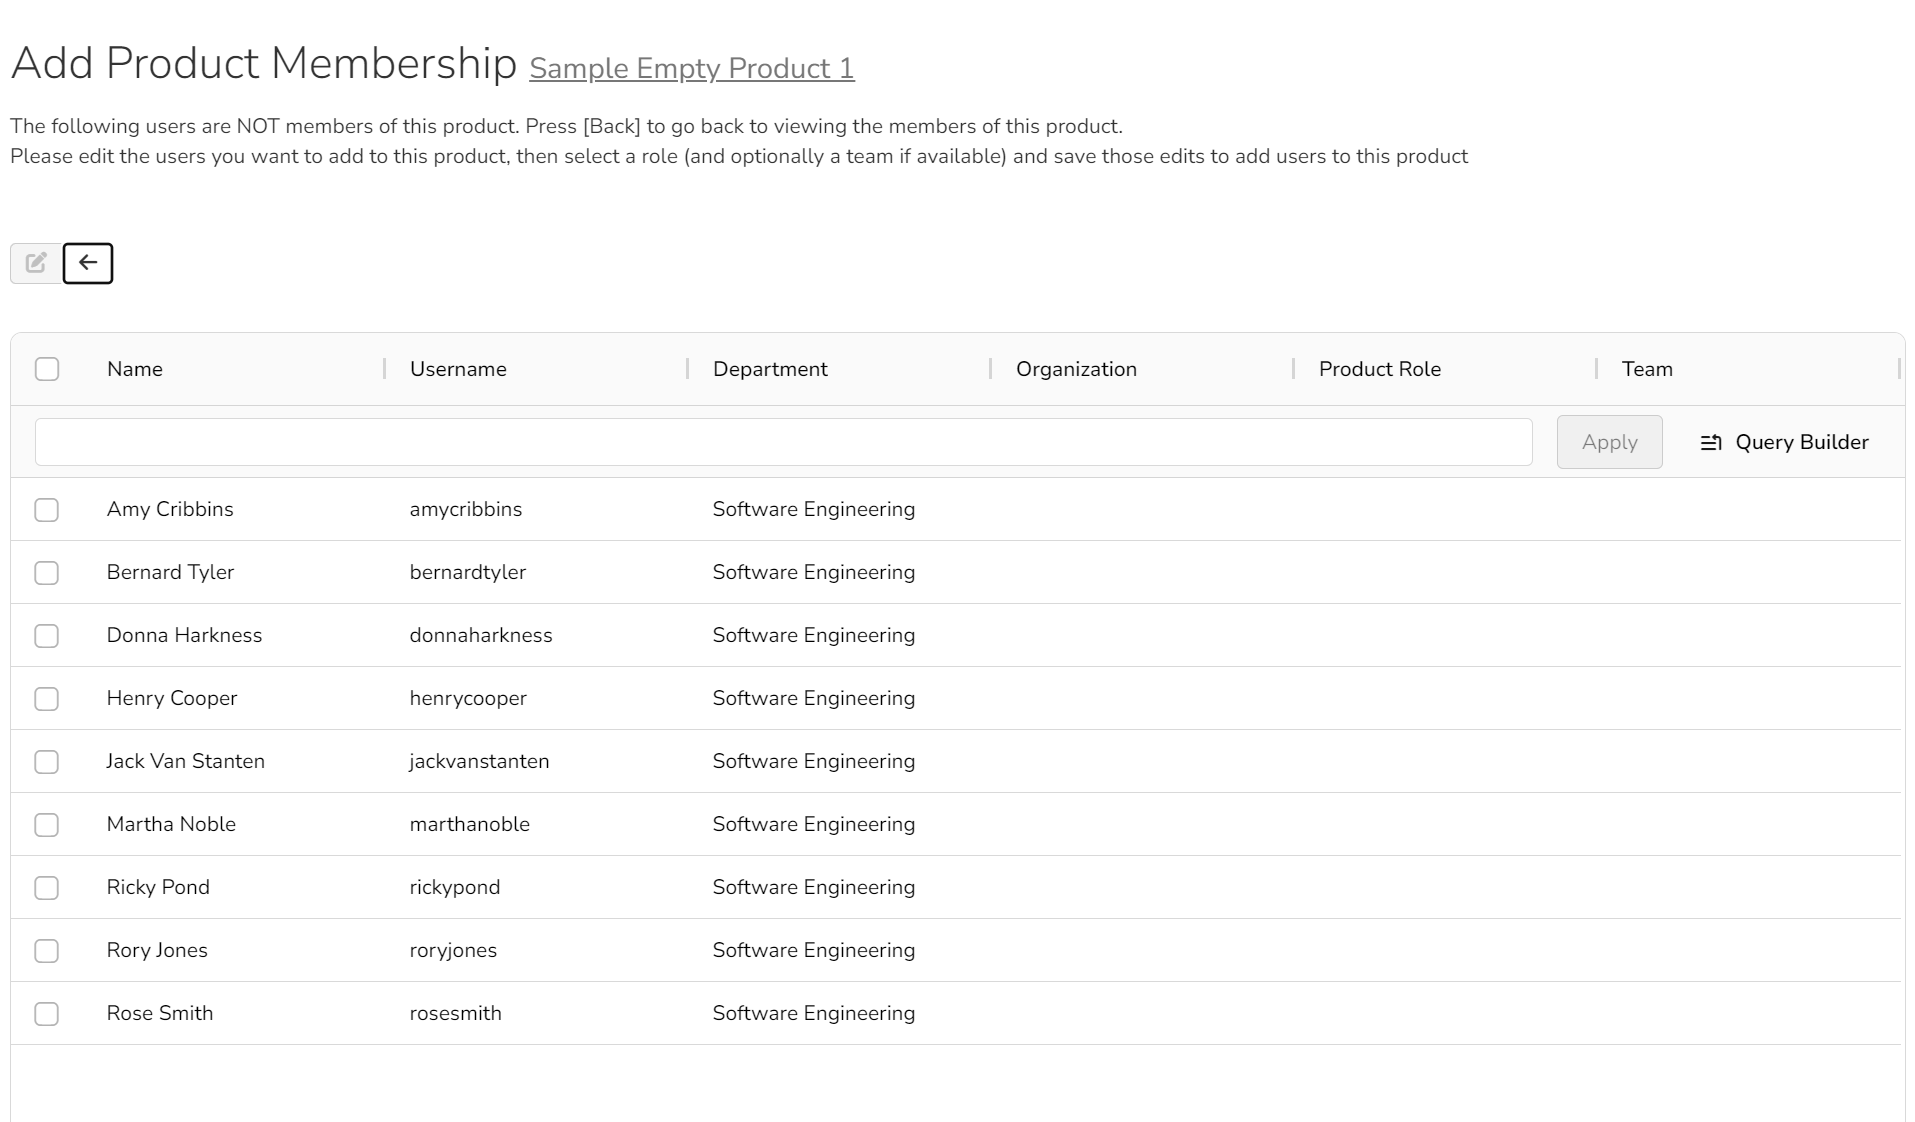1915x1122 pixels.
Task: Select Rose Smith's checkbox
Action: (47, 1014)
